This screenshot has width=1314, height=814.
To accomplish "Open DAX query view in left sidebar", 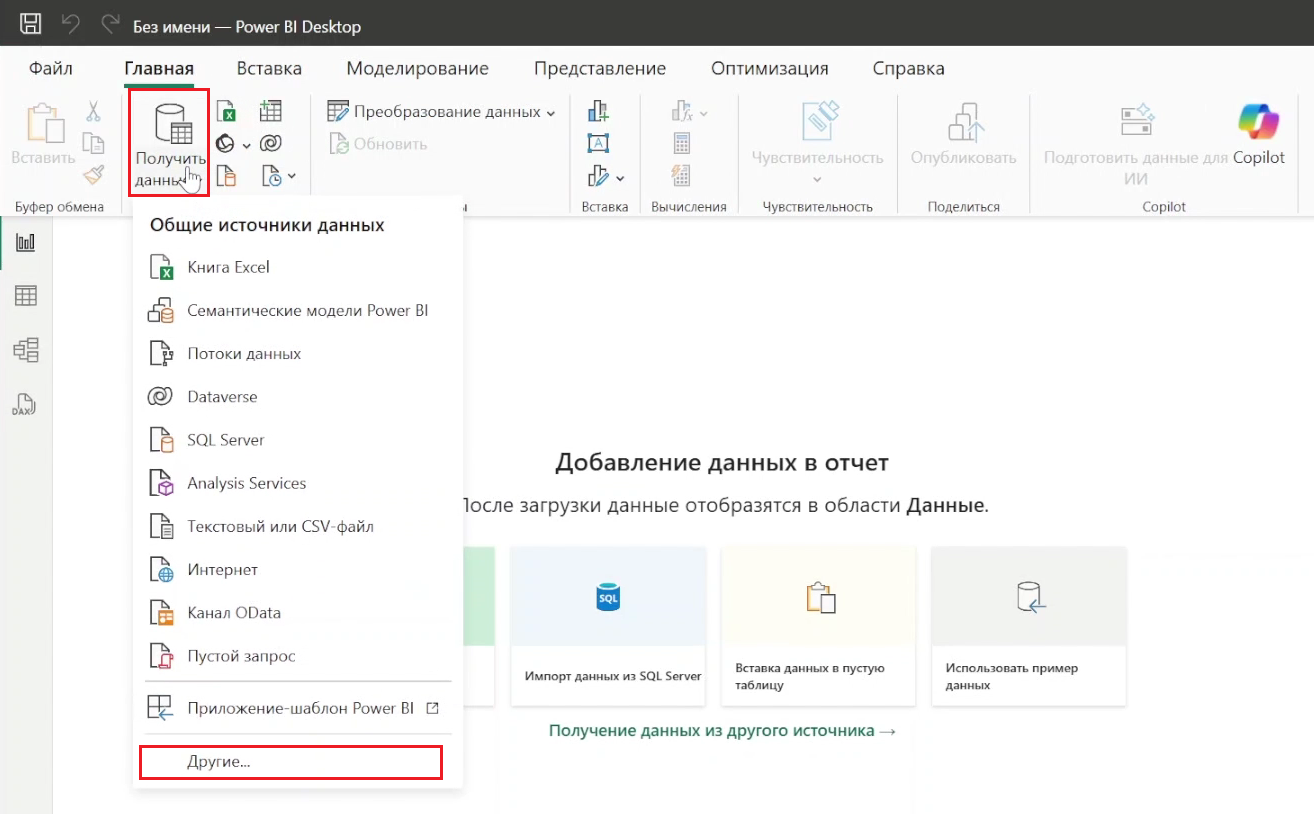I will [x=25, y=404].
